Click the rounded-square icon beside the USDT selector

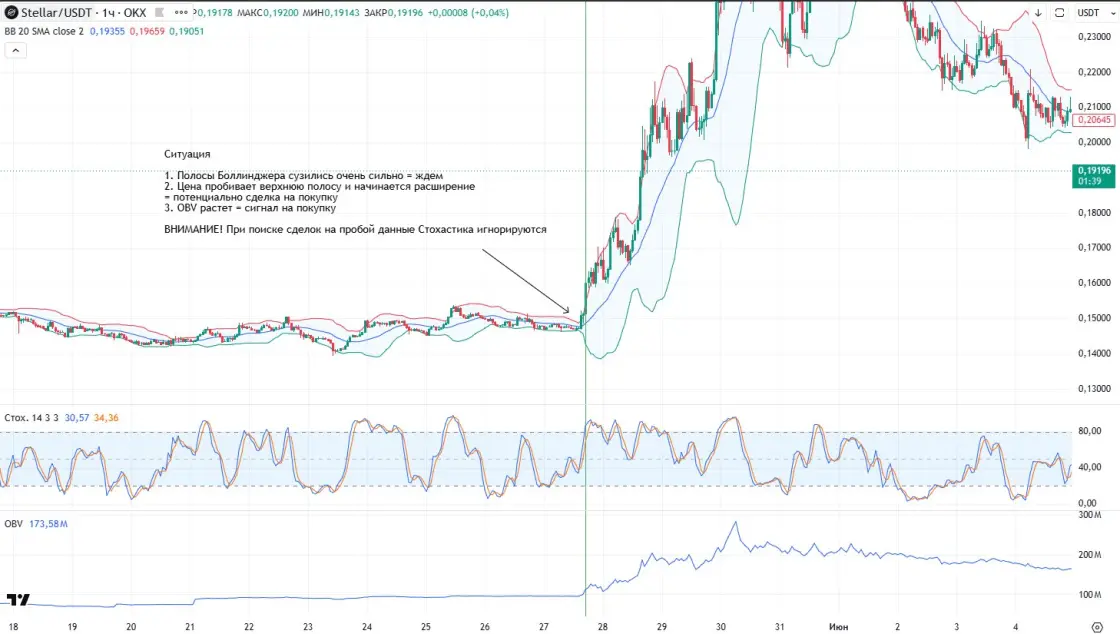pyautogui.click(x=1060, y=13)
